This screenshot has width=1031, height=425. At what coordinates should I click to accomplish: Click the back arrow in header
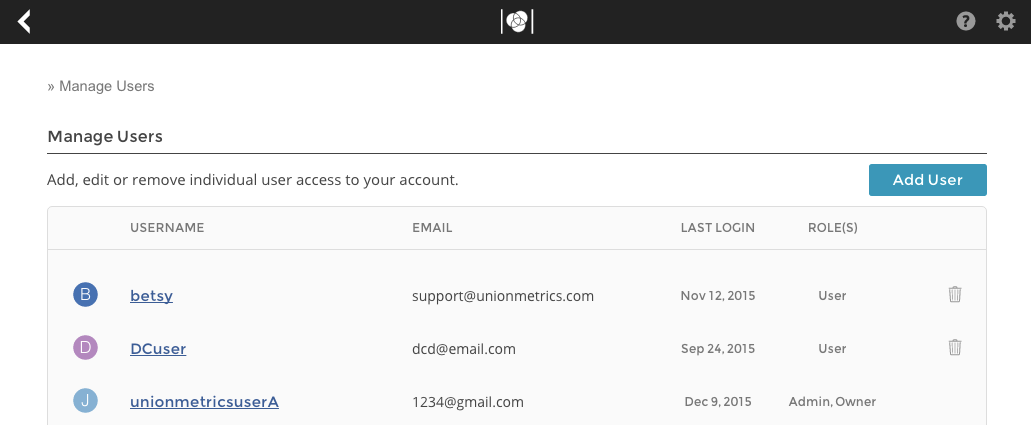click(25, 21)
